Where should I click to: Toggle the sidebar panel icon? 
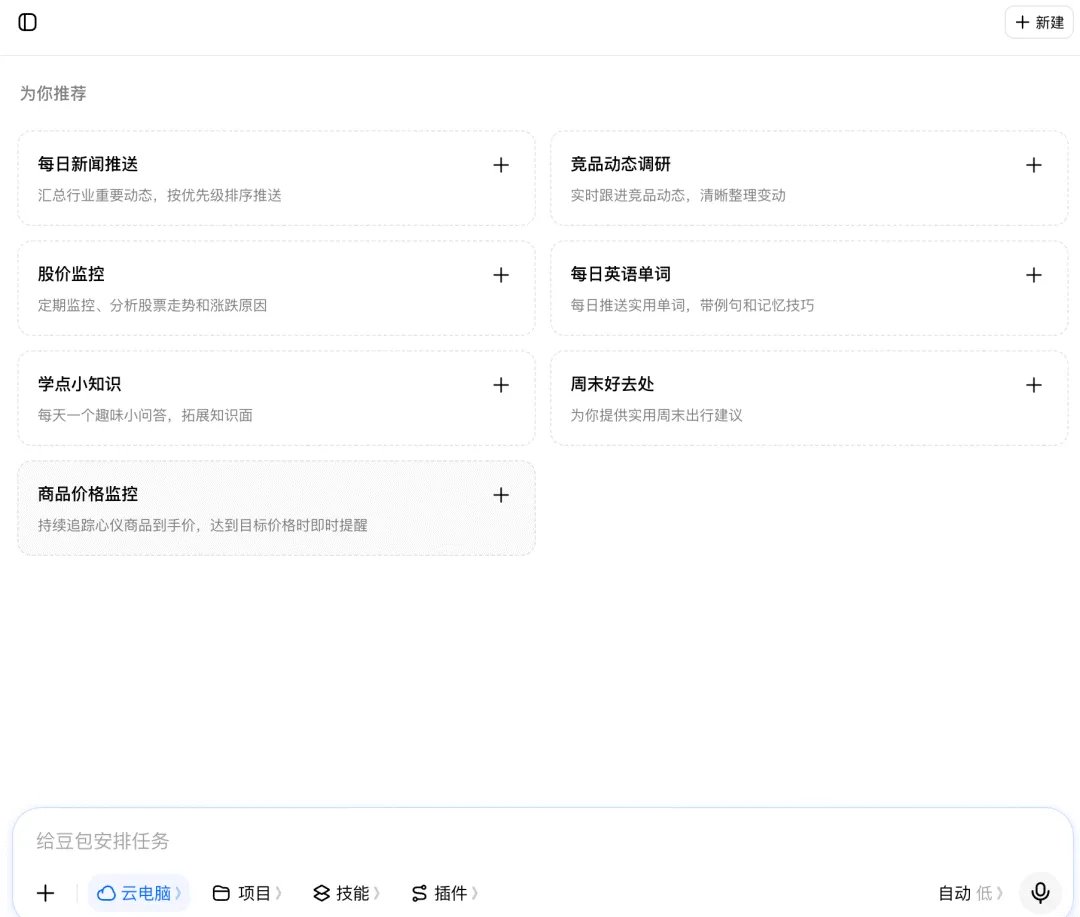[x=28, y=22]
